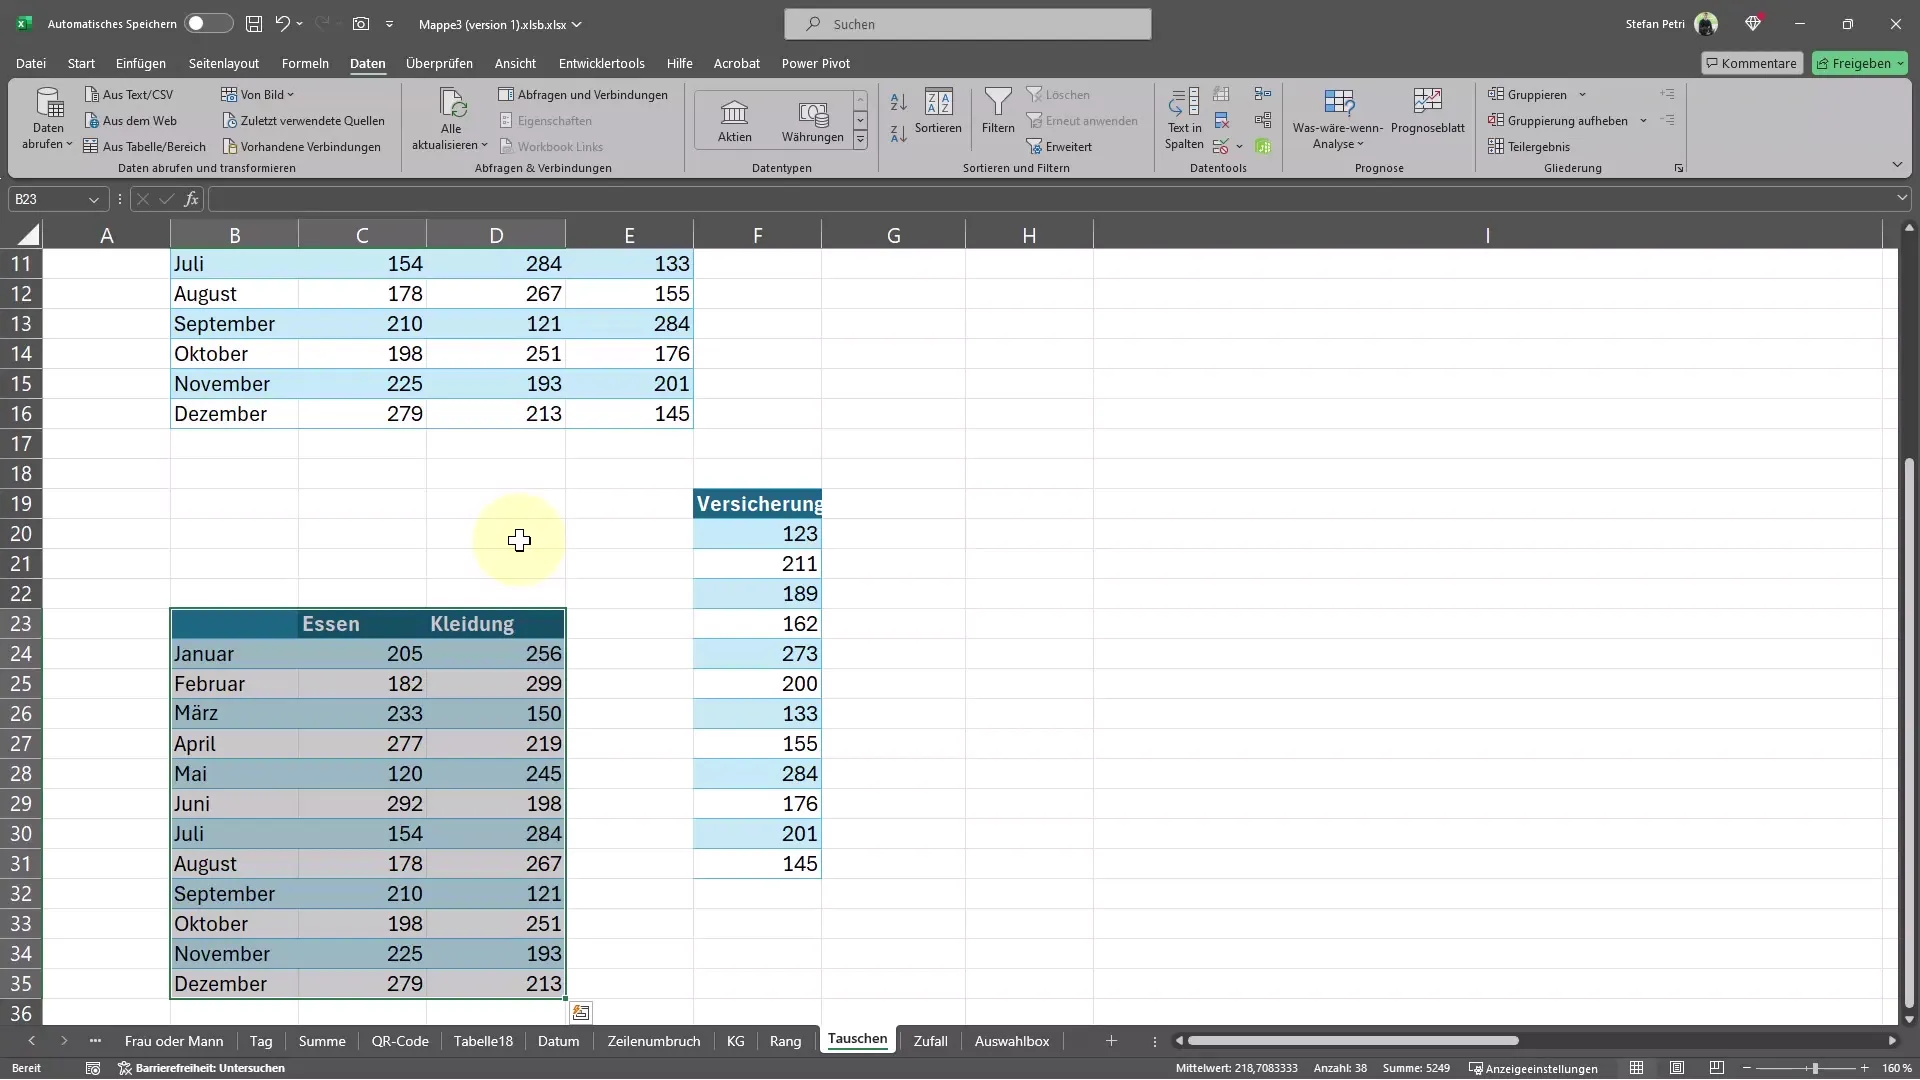Image resolution: width=1920 pixels, height=1080 pixels.
Task: Switch to the Formeln ribbon tab
Action: tap(305, 63)
